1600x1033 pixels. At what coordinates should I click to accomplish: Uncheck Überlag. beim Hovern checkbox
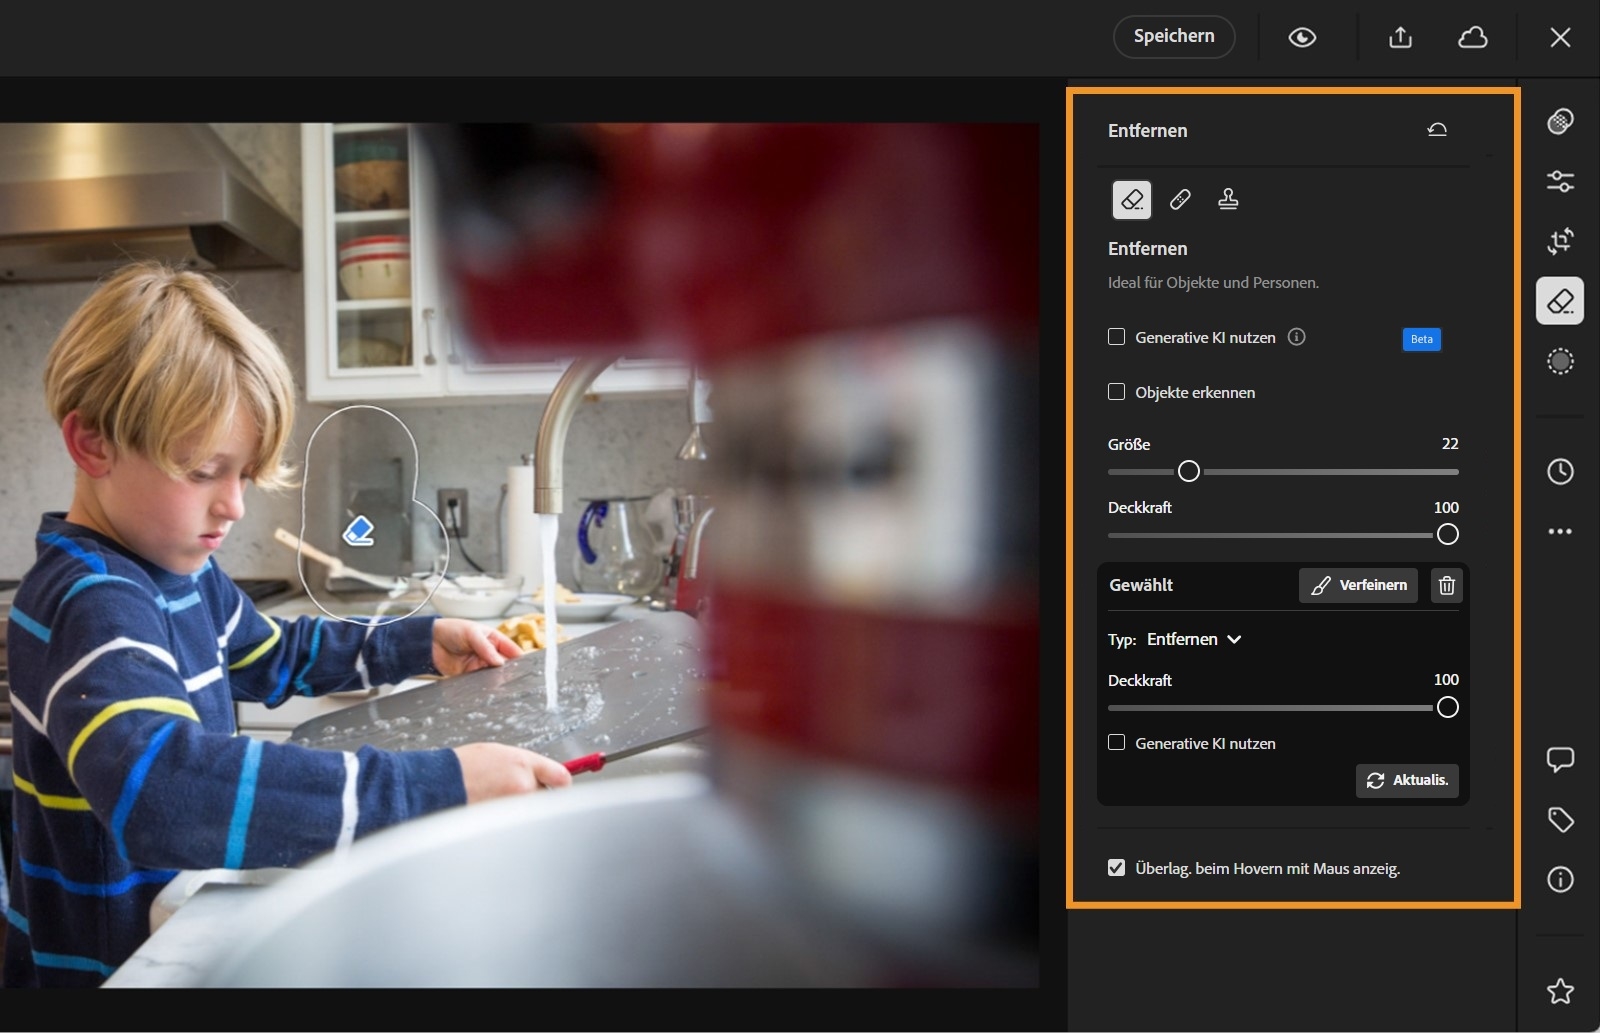click(1117, 868)
